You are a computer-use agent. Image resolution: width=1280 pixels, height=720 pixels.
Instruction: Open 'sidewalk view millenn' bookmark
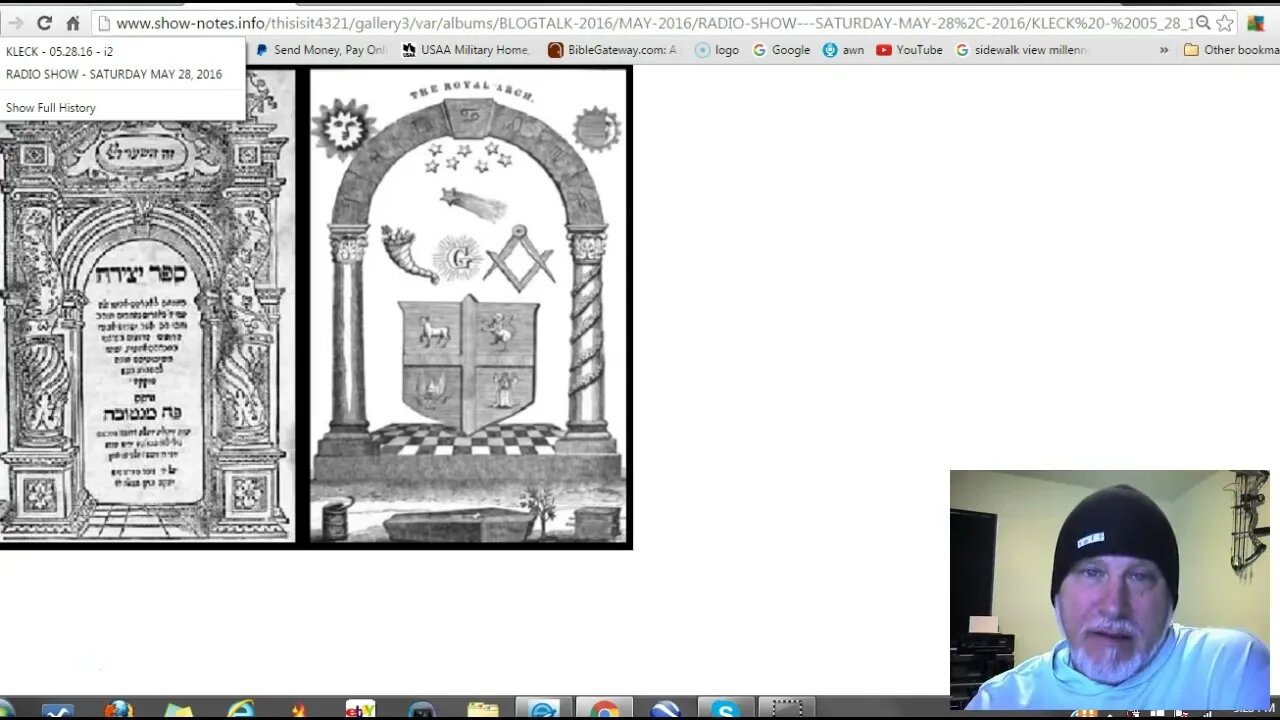[x=1022, y=50]
